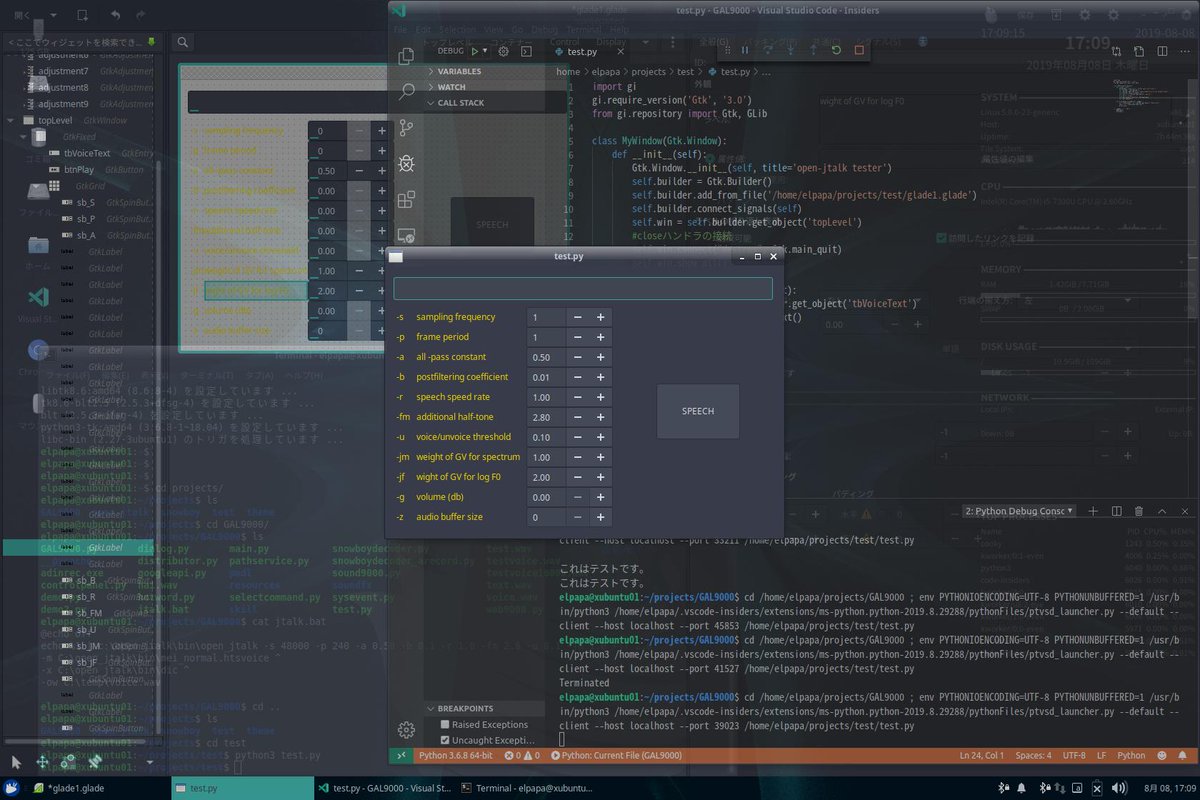Viewport: 1200px width, 800px height.
Task: Restart the debug session
Action: (x=837, y=50)
